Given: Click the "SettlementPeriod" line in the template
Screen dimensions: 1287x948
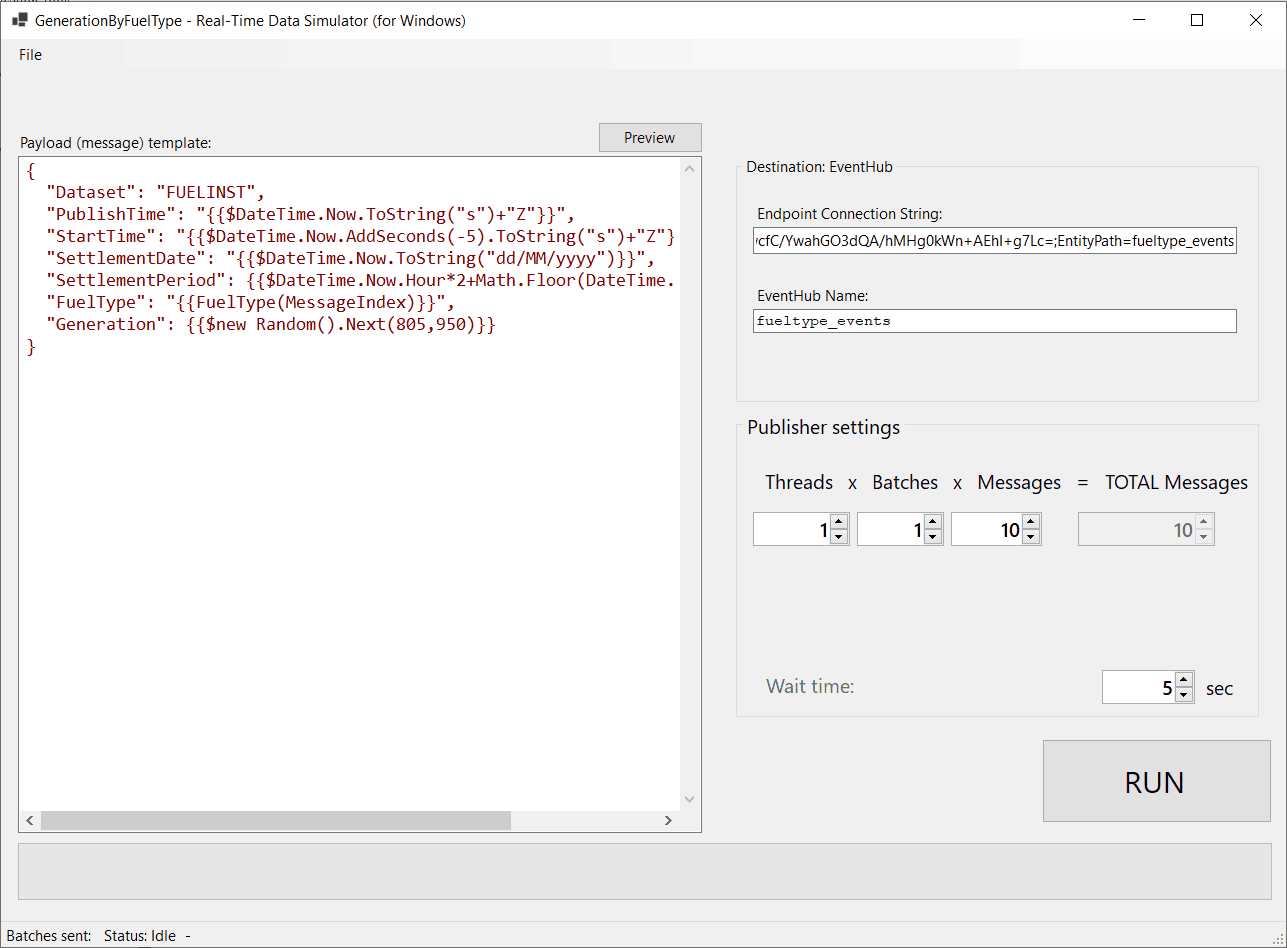Looking at the screenshot, I should (x=362, y=280).
